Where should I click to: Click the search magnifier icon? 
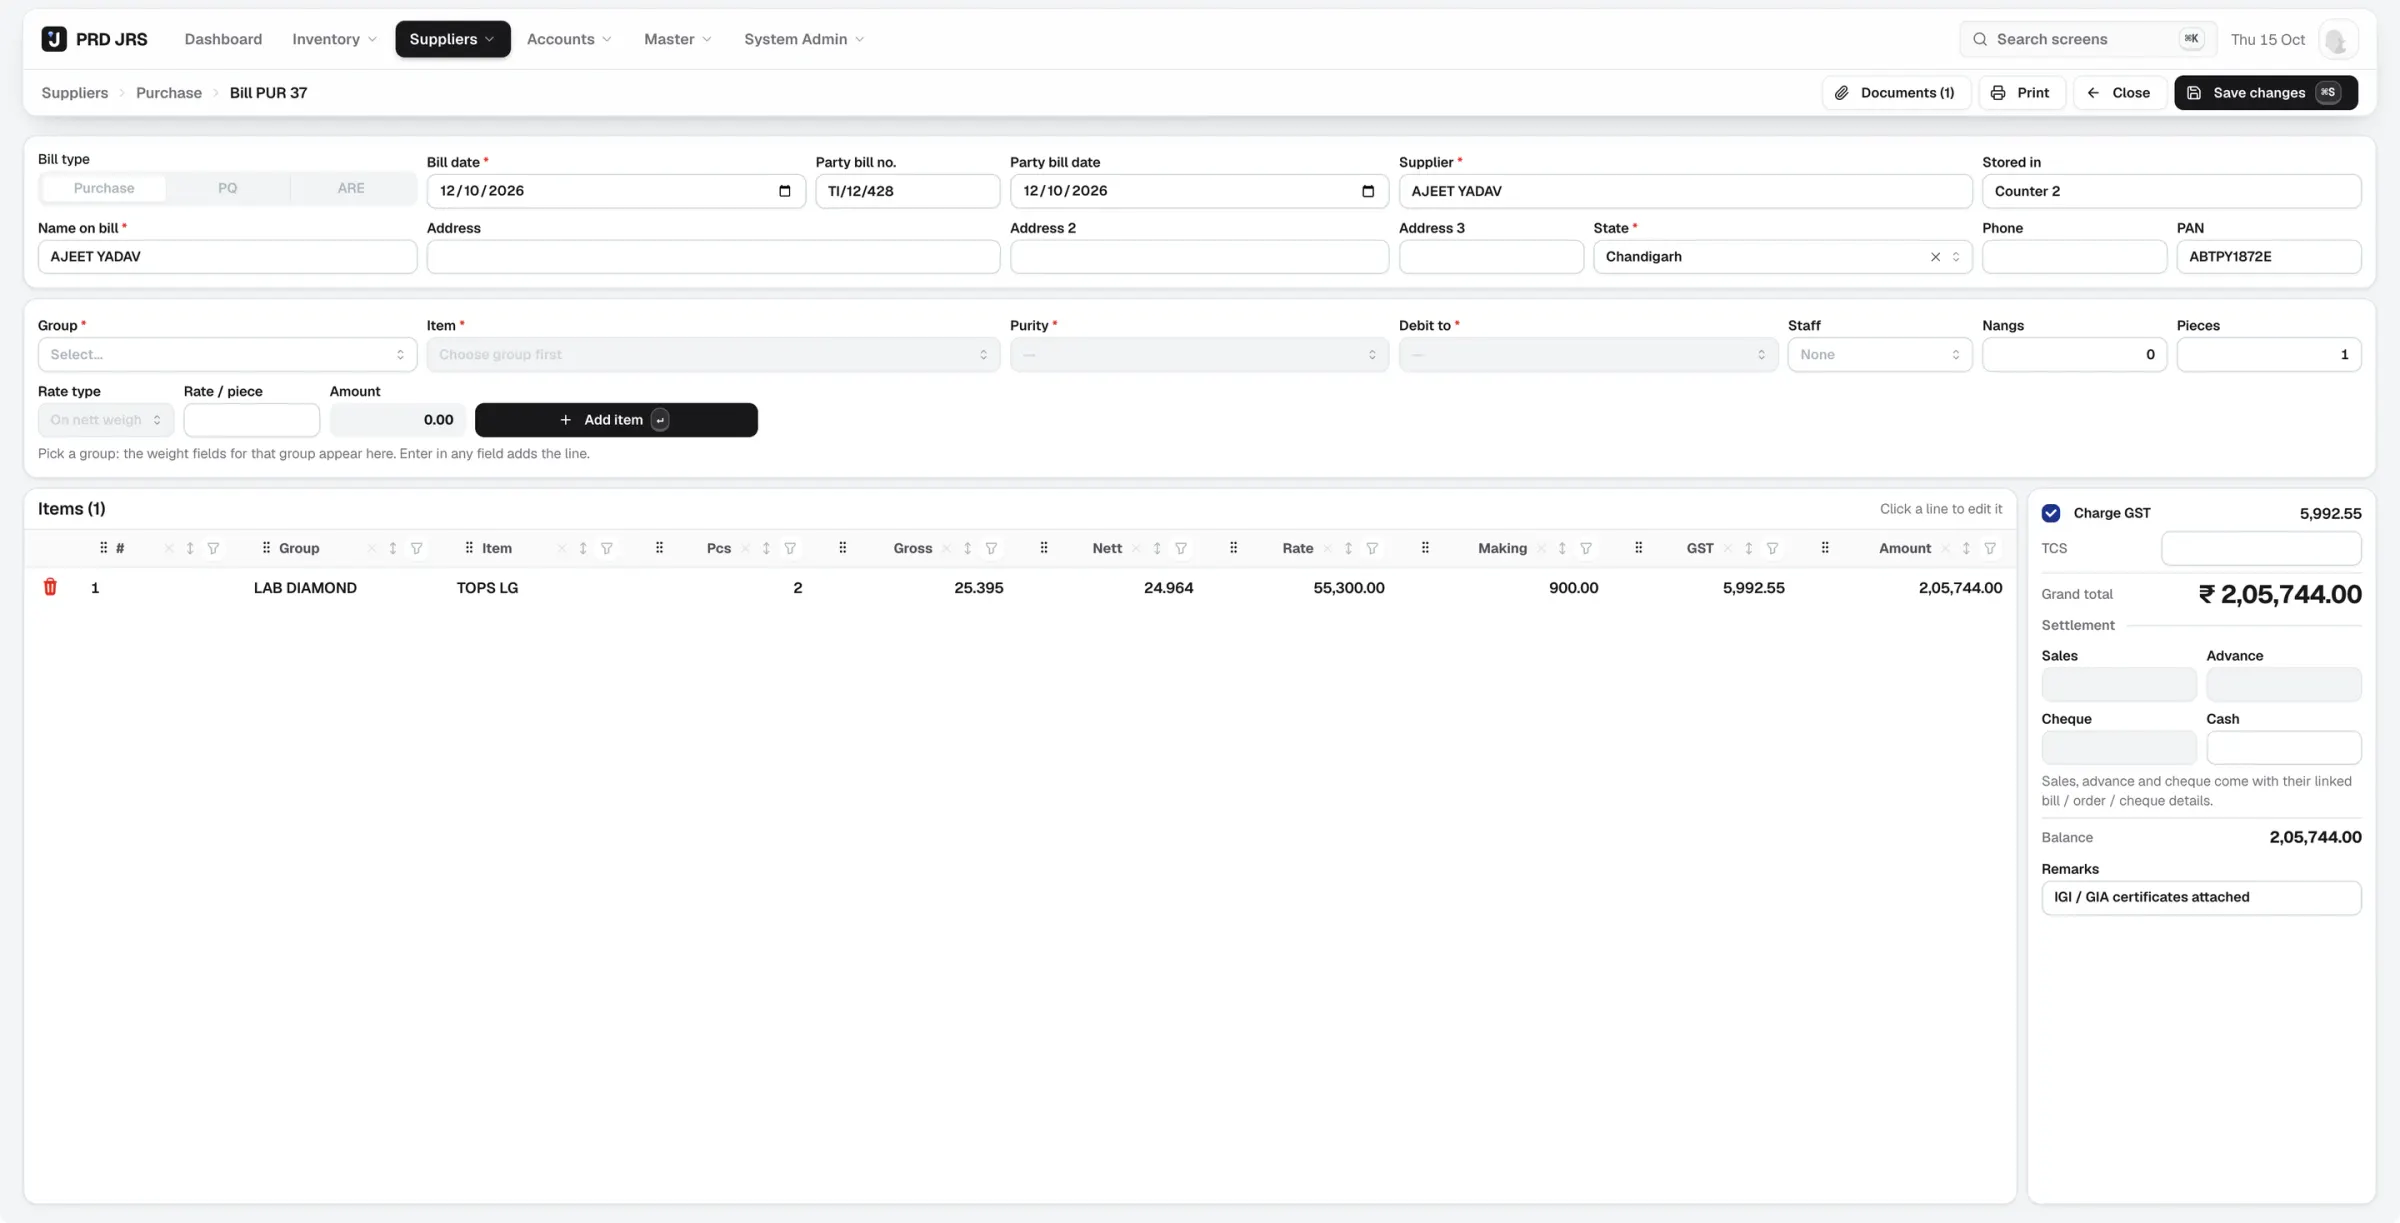click(x=1980, y=39)
